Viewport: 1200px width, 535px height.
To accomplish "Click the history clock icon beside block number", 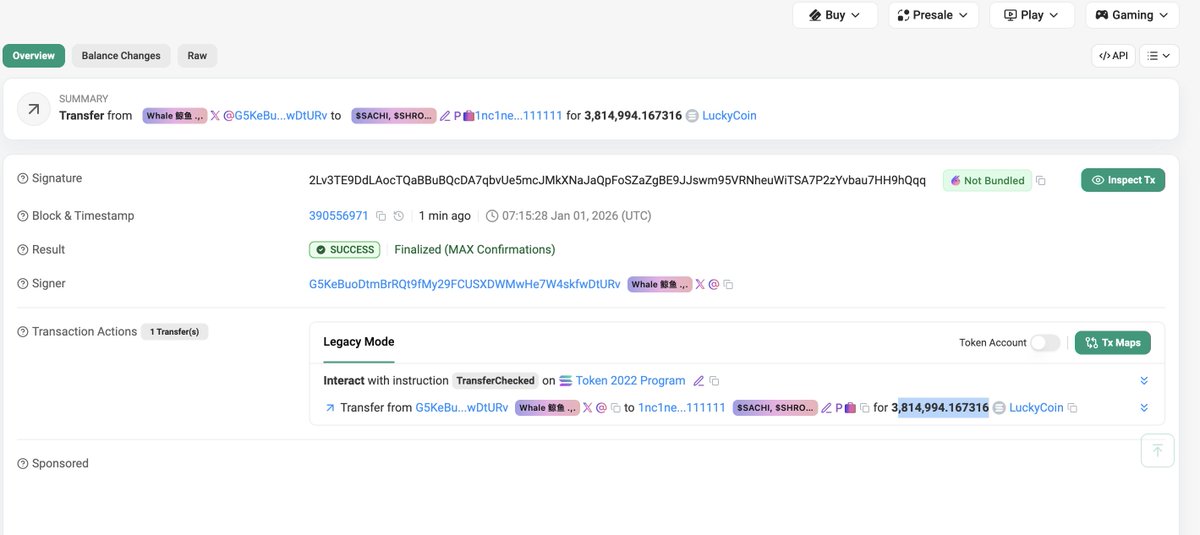I will (399, 216).
